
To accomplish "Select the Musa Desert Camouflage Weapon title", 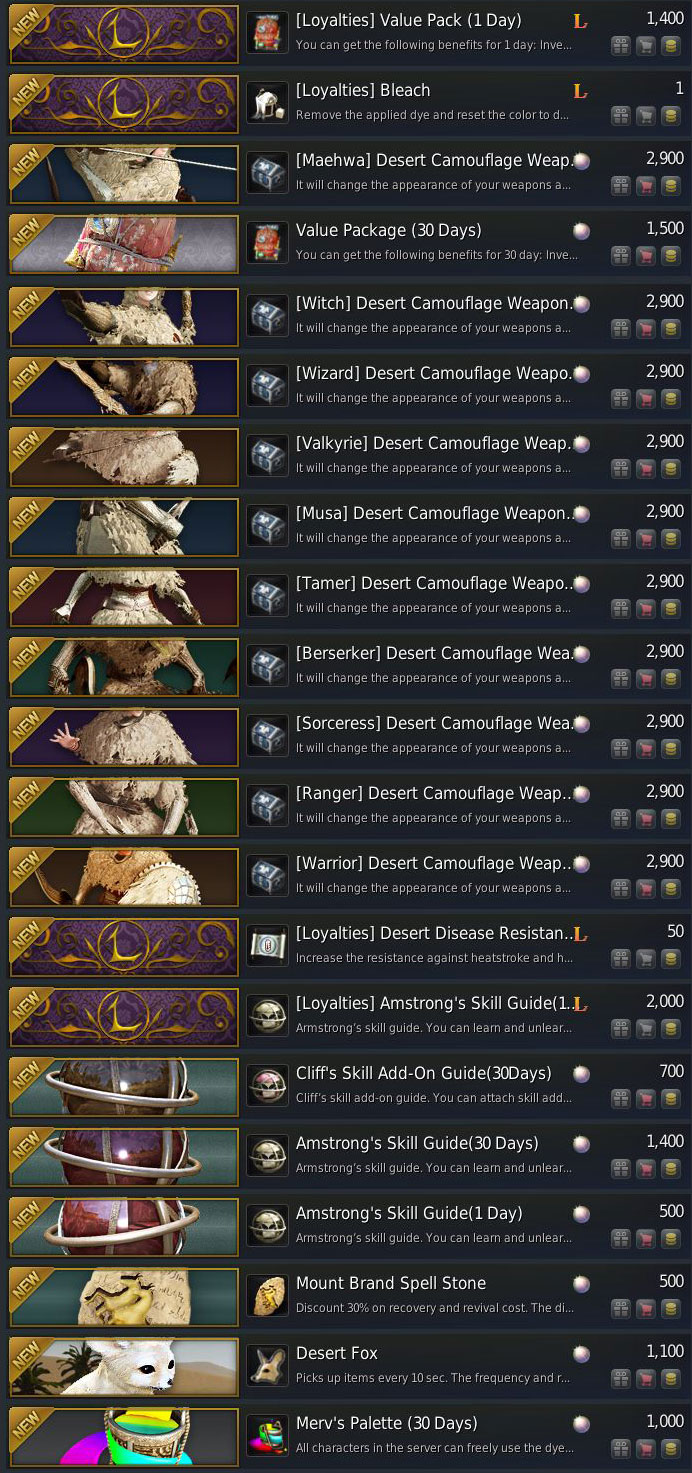I will coord(432,513).
